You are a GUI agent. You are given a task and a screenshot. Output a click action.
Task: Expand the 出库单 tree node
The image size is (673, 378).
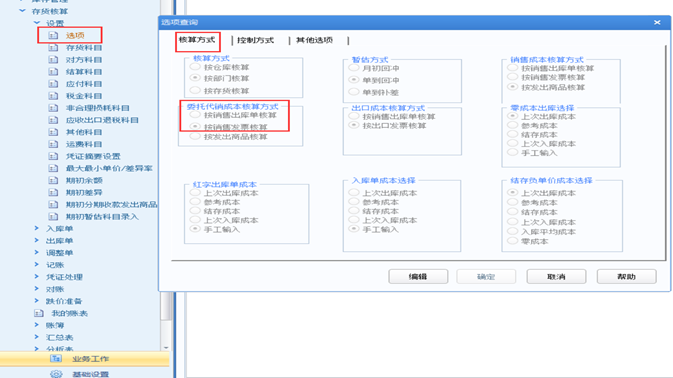(x=37, y=241)
